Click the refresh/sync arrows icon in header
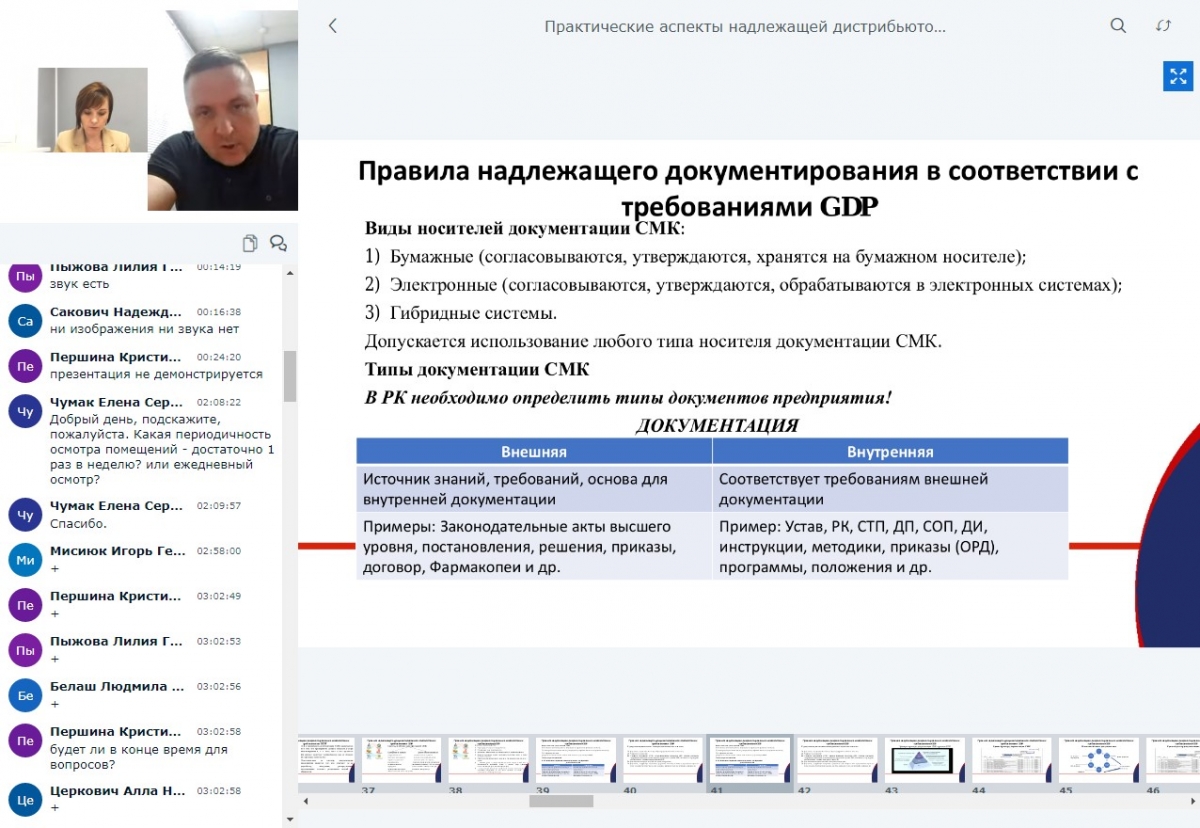Screen dimensions: 1200x828 (1163, 26)
